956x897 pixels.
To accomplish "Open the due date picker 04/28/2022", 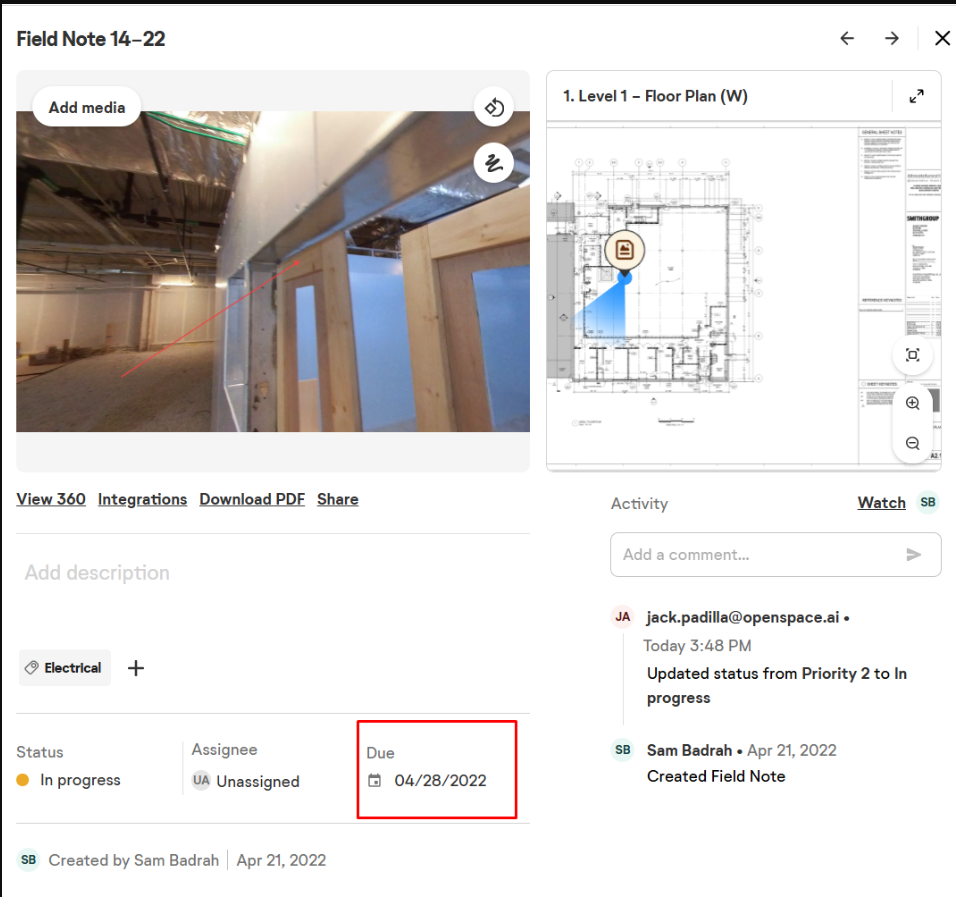I will [x=427, y=781].
